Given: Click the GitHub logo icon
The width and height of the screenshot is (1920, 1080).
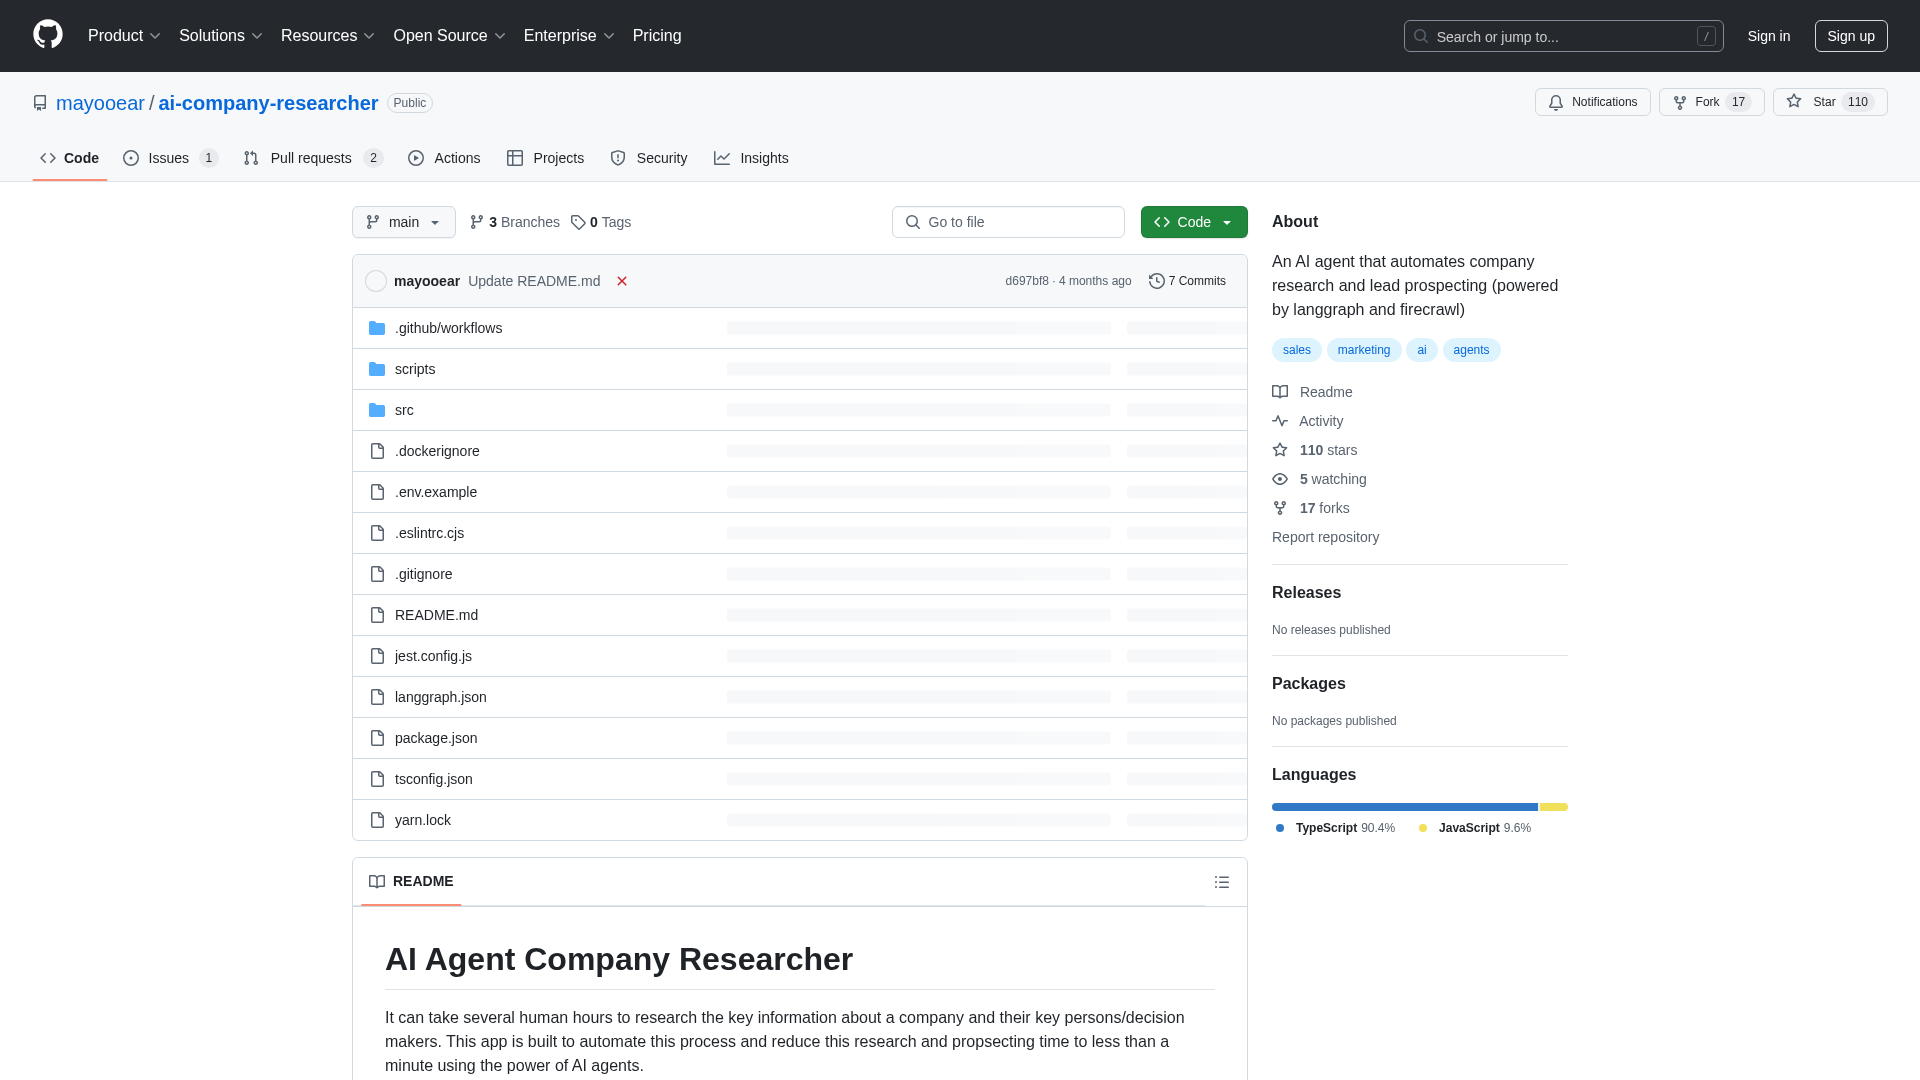Looking at the screenshot, I should coord(48,35).
